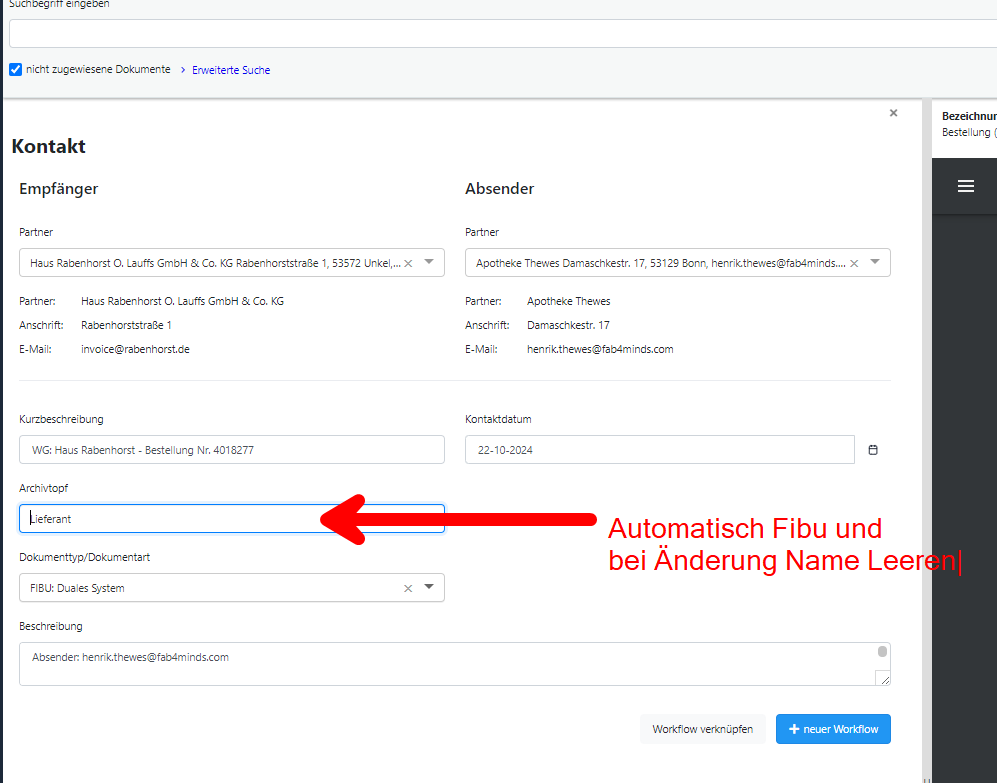Click the Workflow verknüpfen button
This screenshot has height=783, width=997.
point(702,729)
